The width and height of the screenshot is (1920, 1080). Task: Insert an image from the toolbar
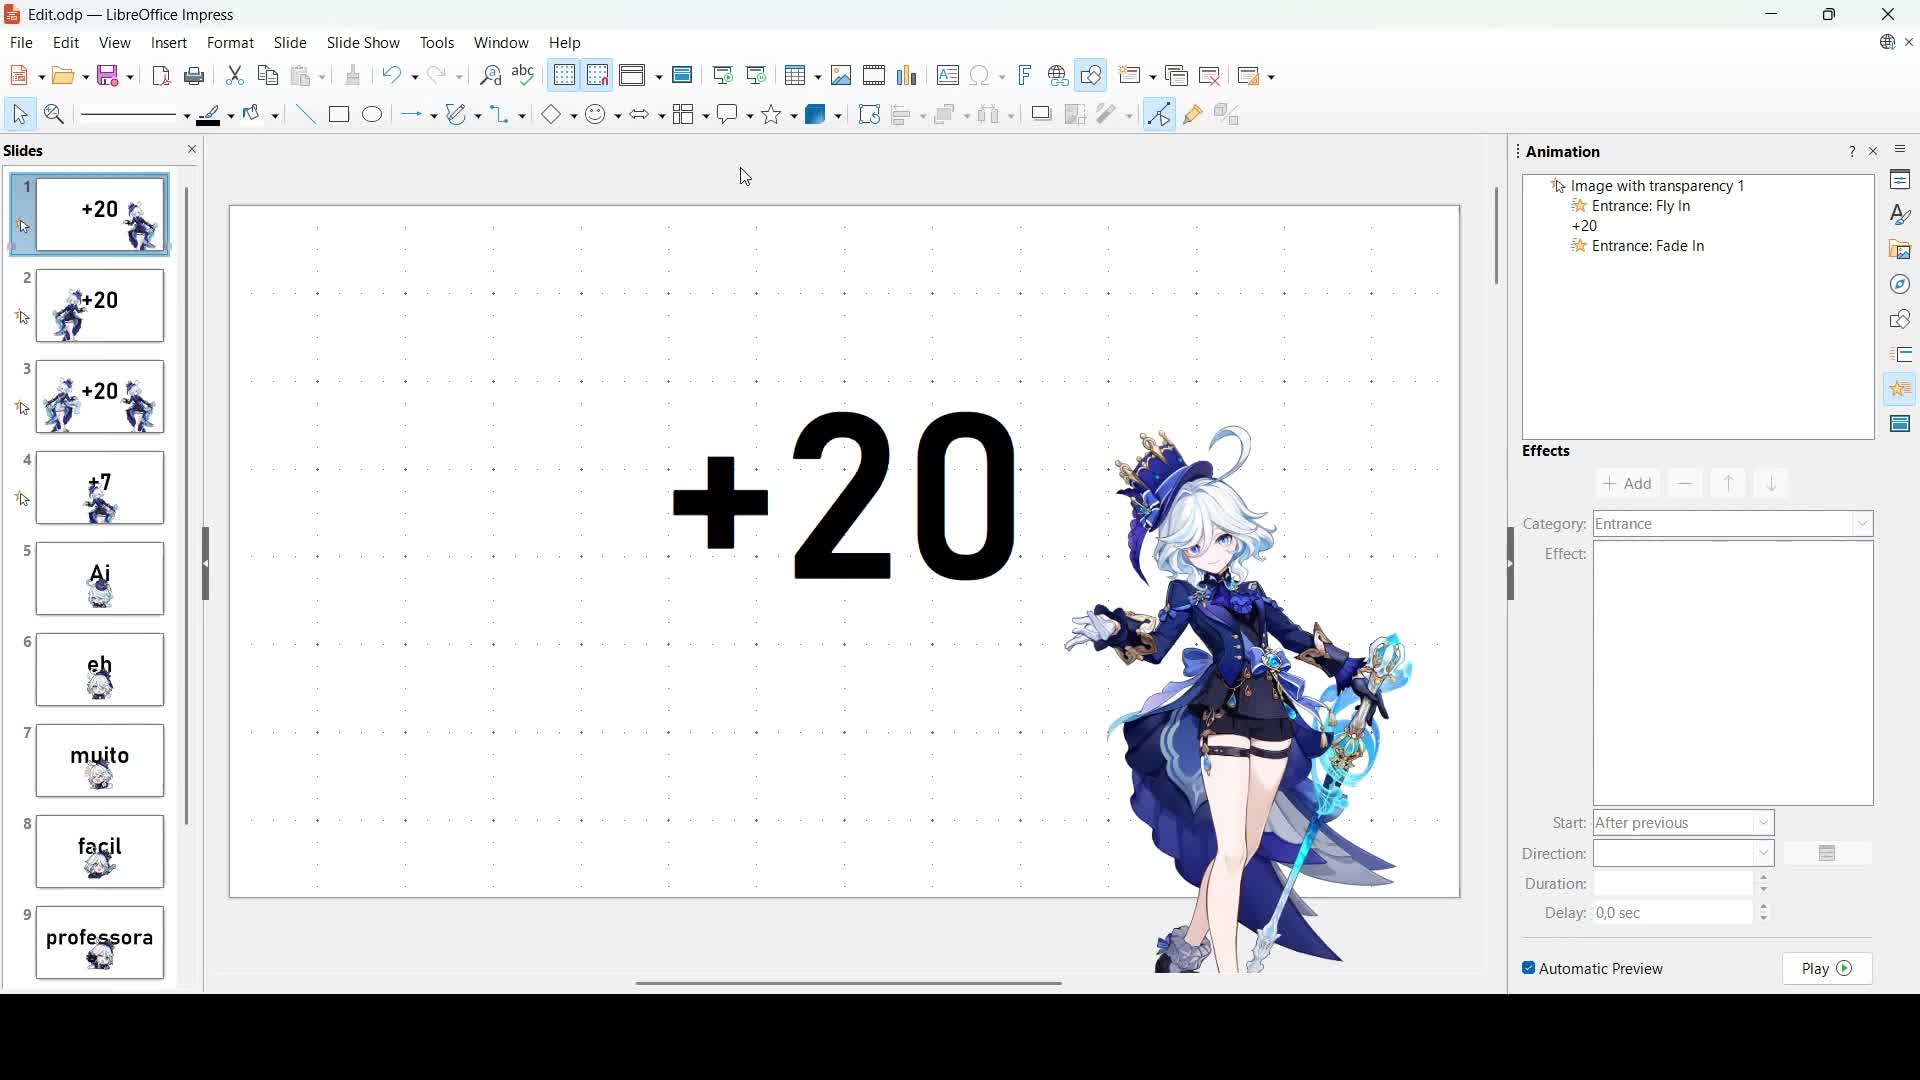click(x=842, y=76)
